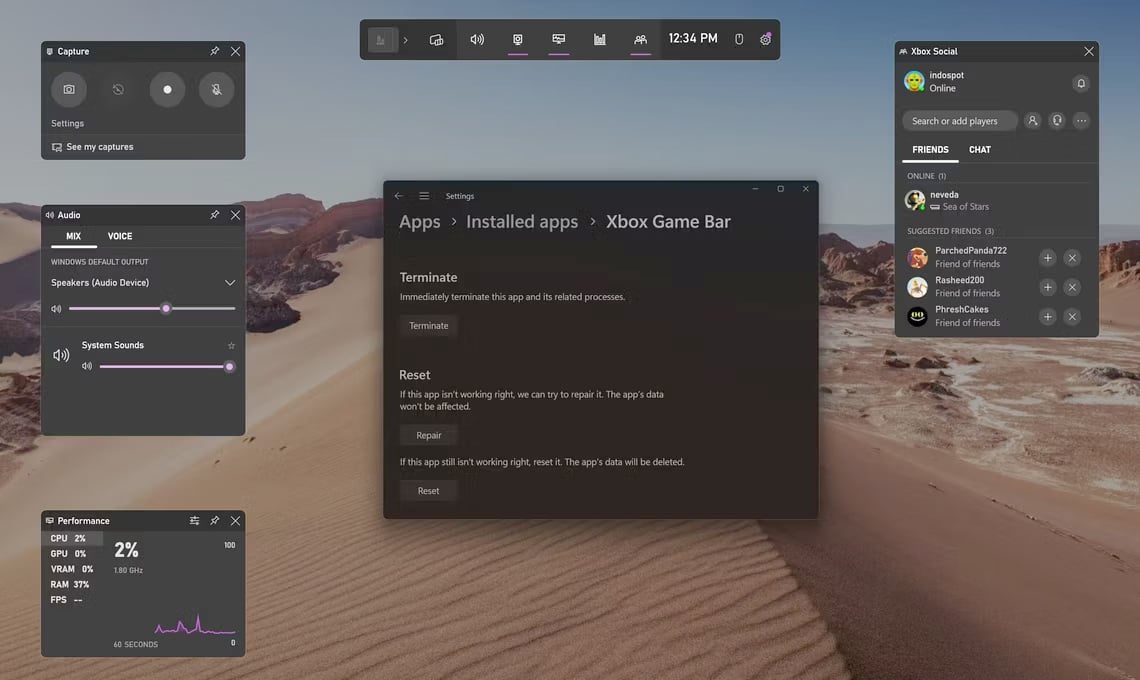Toggle the Capture widget from Game Bar
Screen dimensions: 1140x680
click(518, 40)
